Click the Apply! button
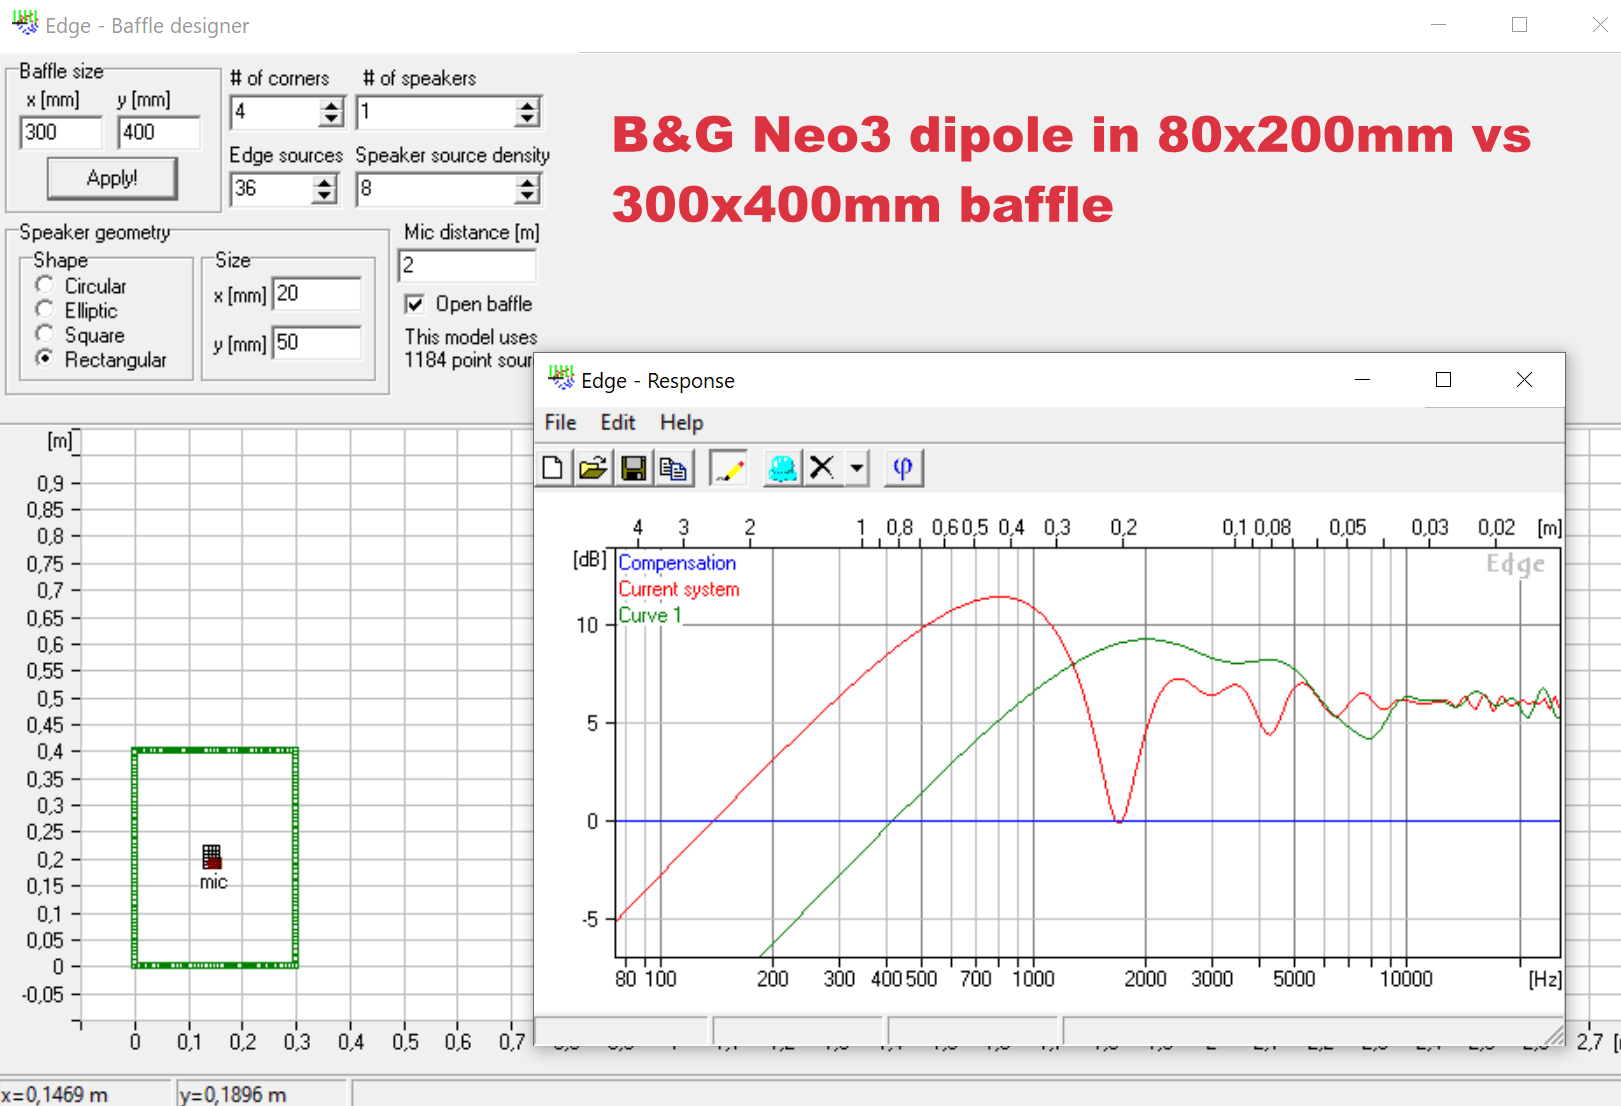Image resolution: width=1621 pixels, height=1106 pixels. click(x=112, y=179)
